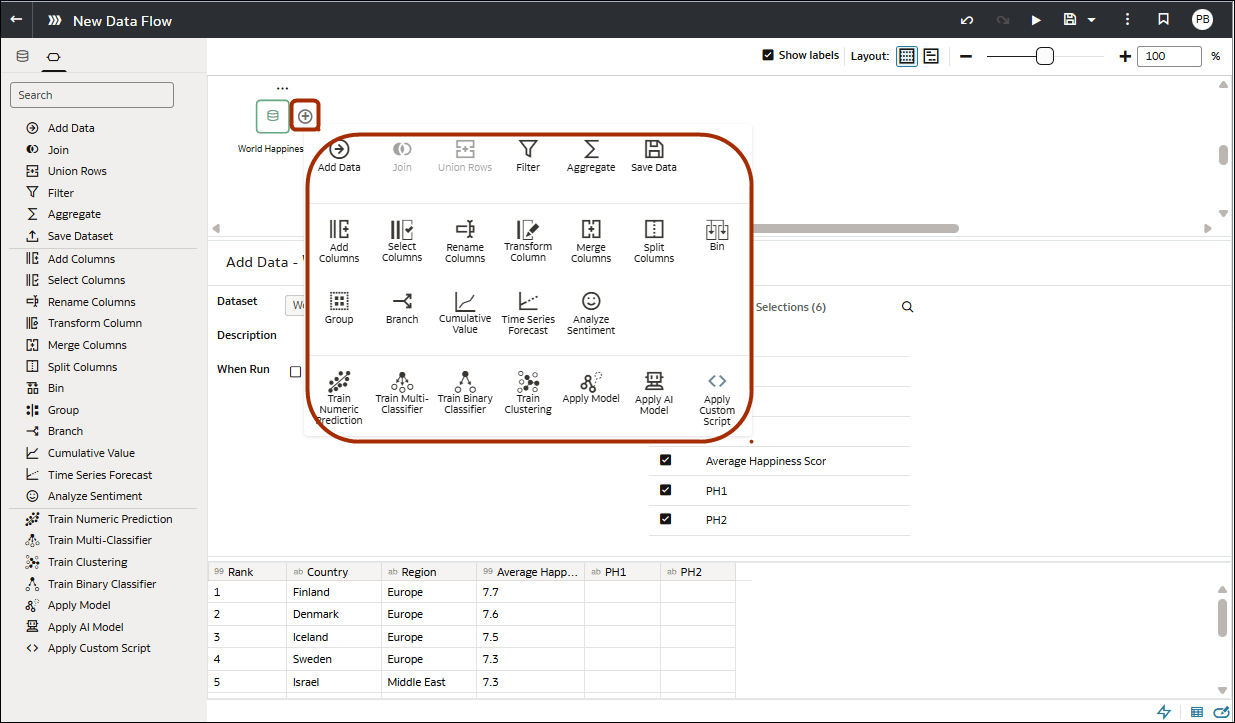Viewport: 1235px width, 723px height.
Task: Switch to the alternate layout view
Action: point(931,55)
